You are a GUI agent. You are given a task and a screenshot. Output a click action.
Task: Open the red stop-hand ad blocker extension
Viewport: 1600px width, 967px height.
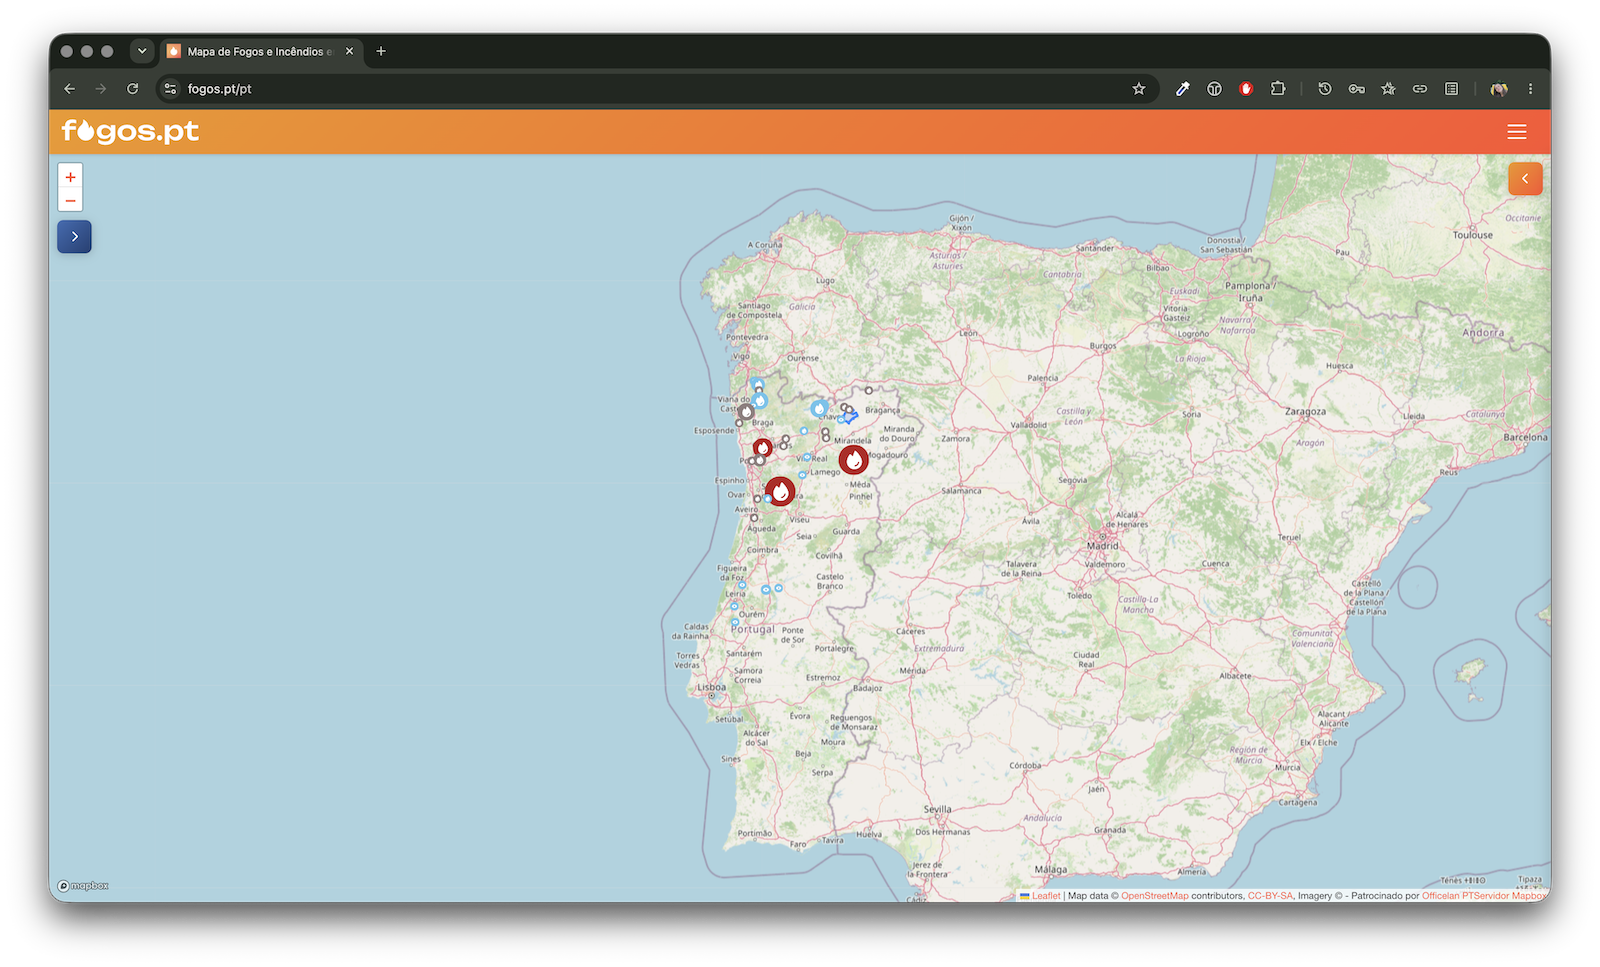click(1246, 89)
